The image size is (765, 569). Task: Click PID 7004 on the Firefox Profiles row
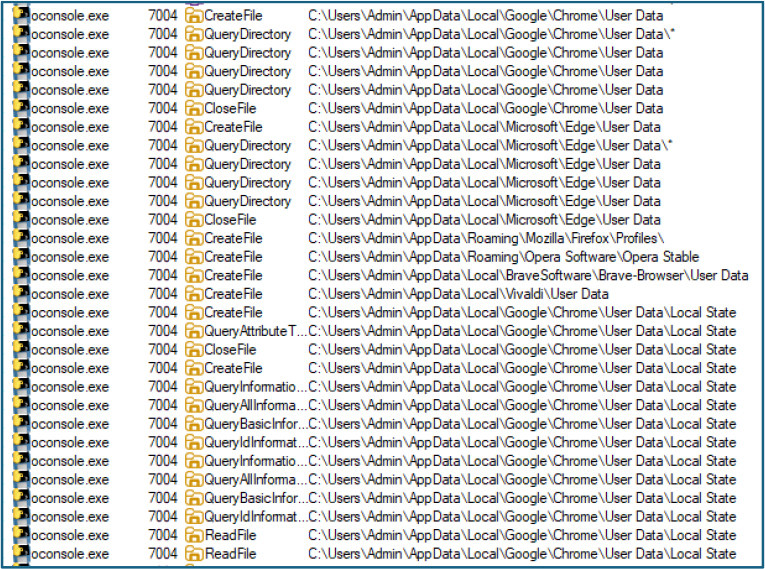coord(163,238)
